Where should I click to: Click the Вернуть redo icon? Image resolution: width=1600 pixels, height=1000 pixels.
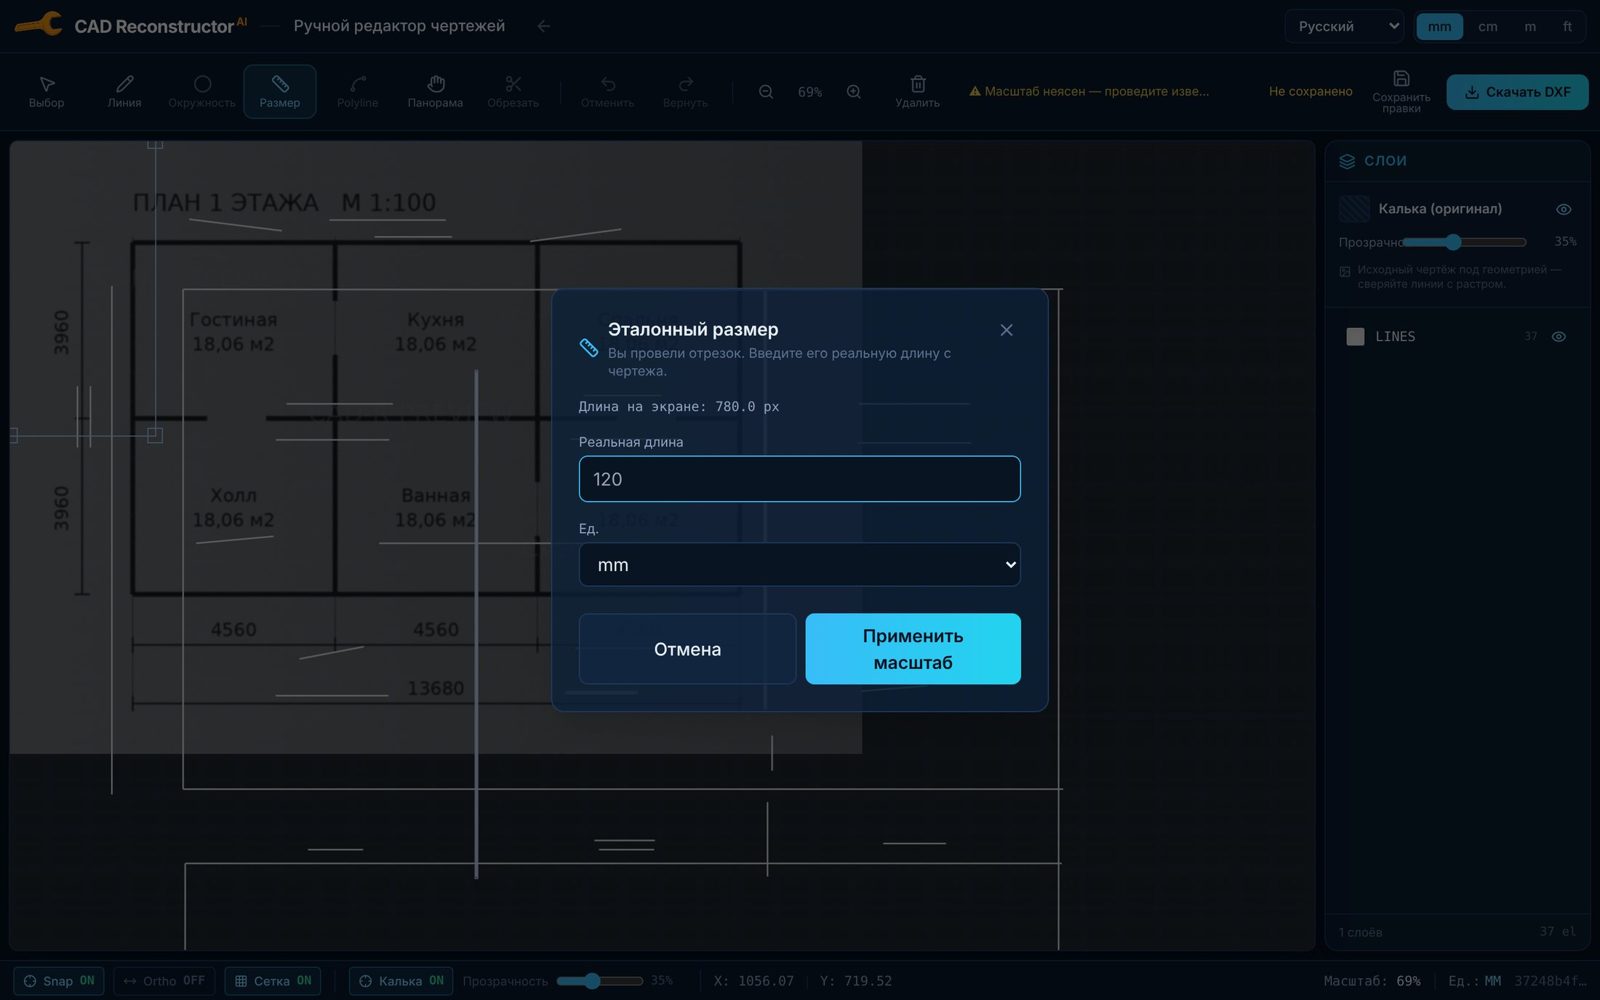point(685,84)
